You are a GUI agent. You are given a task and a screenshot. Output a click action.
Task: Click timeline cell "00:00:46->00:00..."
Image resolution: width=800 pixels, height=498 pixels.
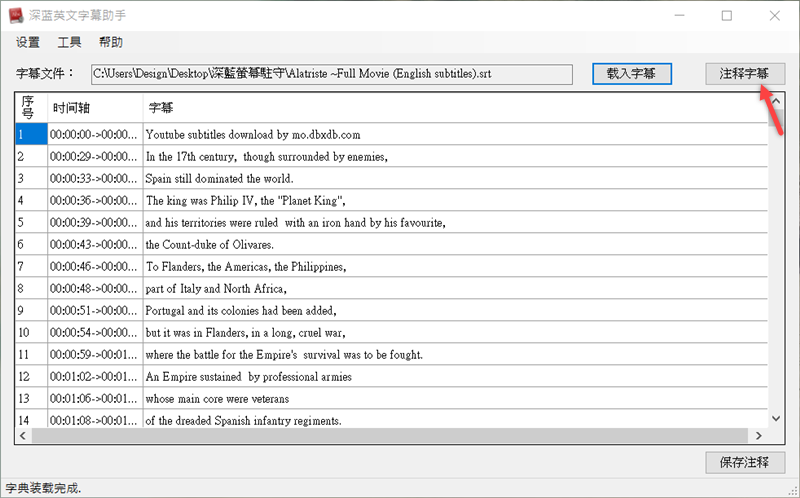point(95,266)
